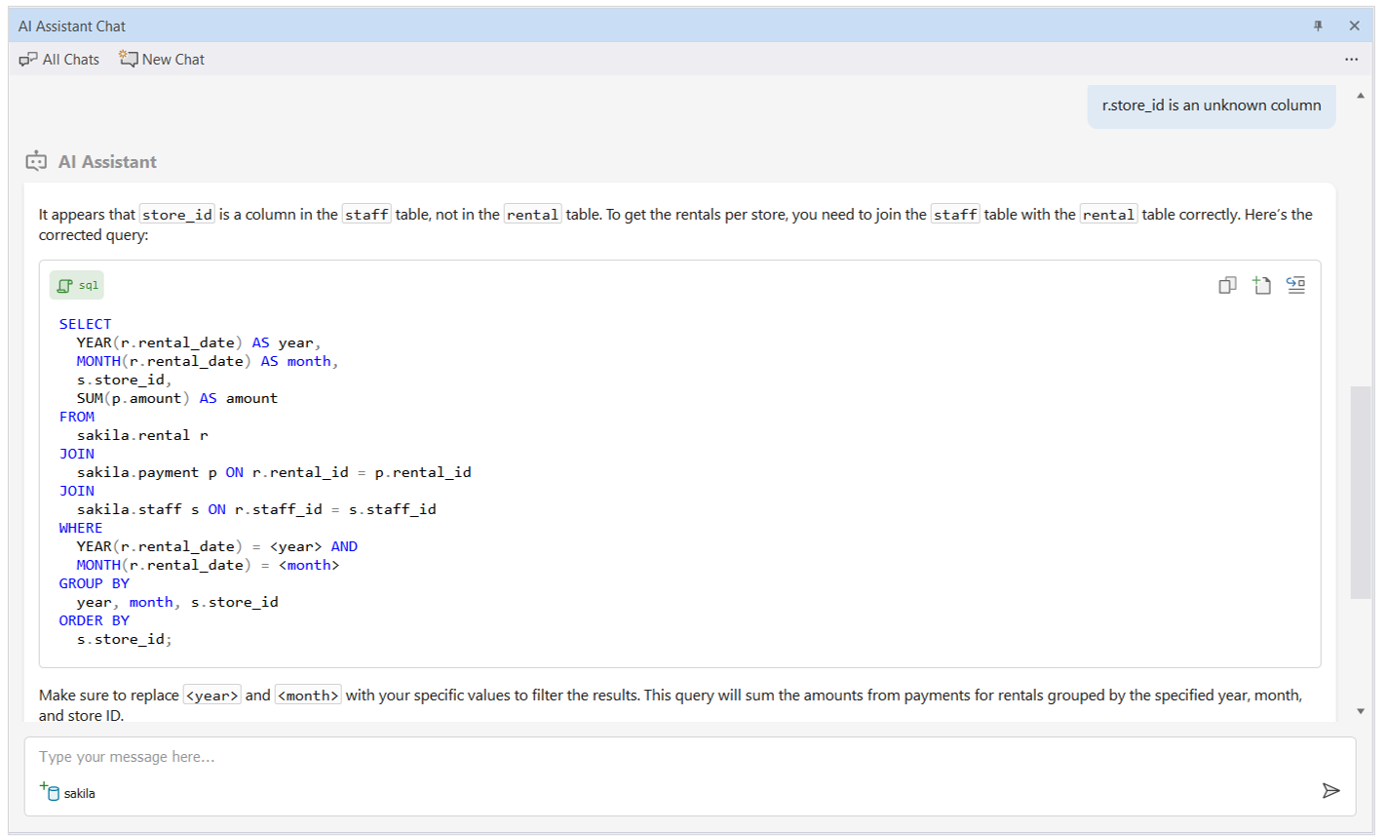Pin the AI Assistant Chat panel
Screen dimensions: 1380x840
(x=1318, y=26)
